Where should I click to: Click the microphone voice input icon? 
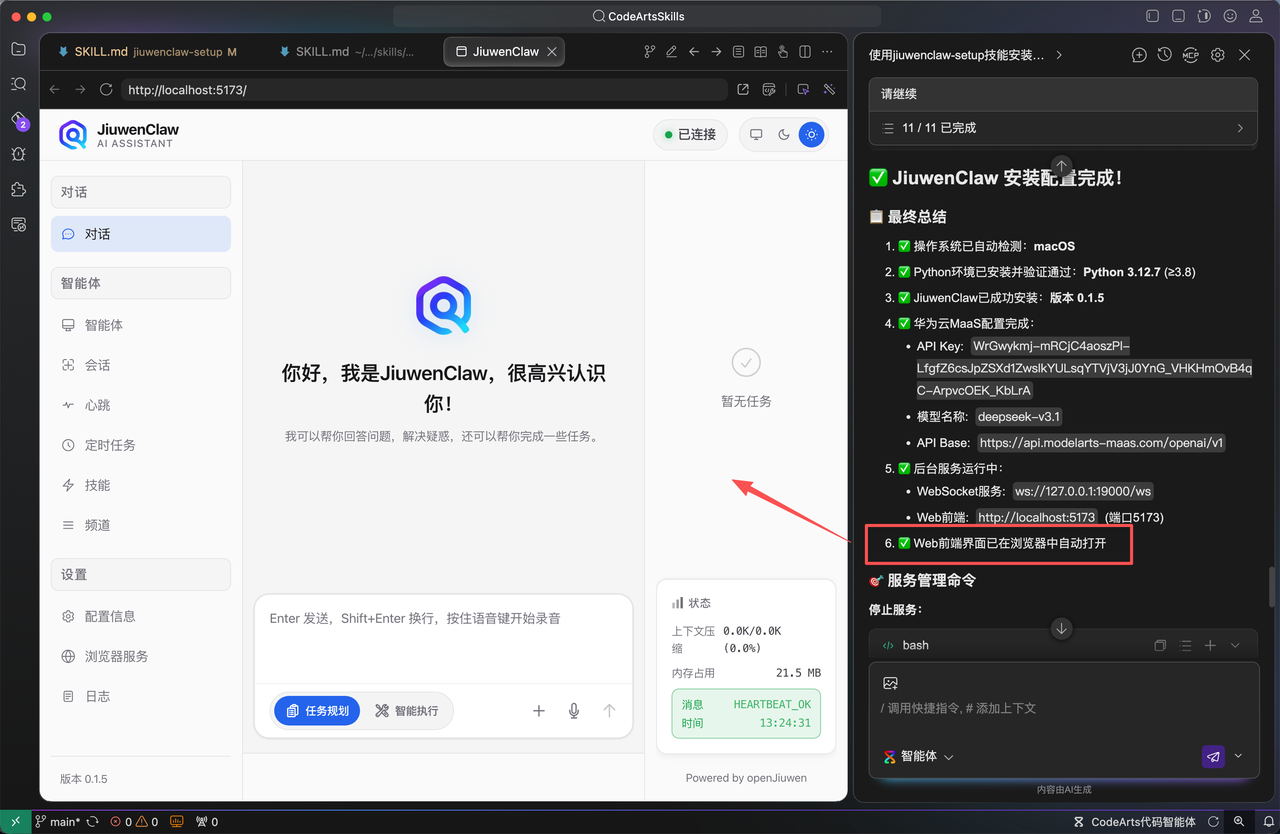(x=574, y=711)
